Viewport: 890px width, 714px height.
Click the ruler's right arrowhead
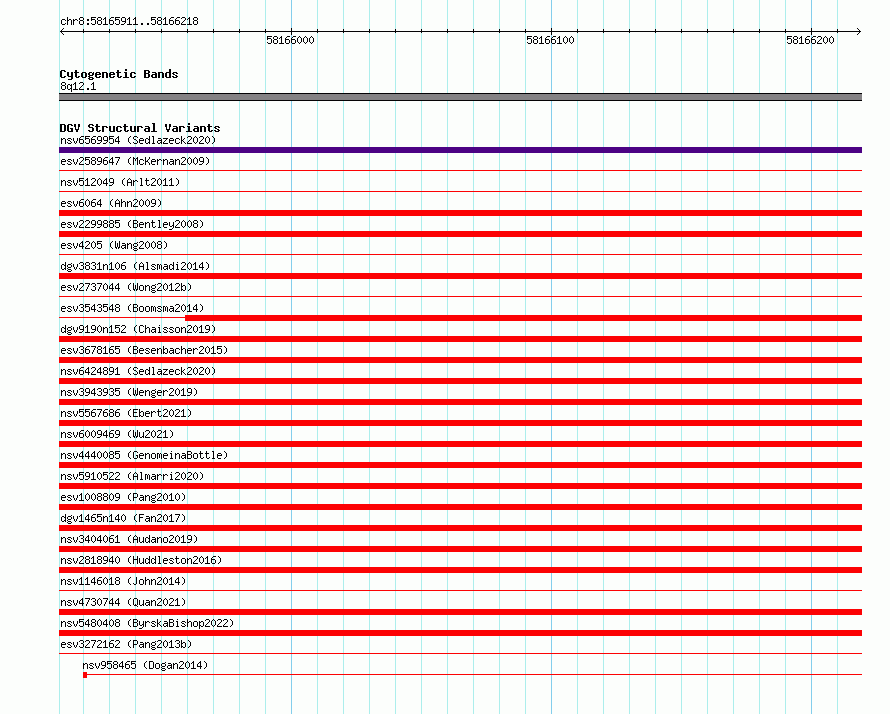coord(859,31)
